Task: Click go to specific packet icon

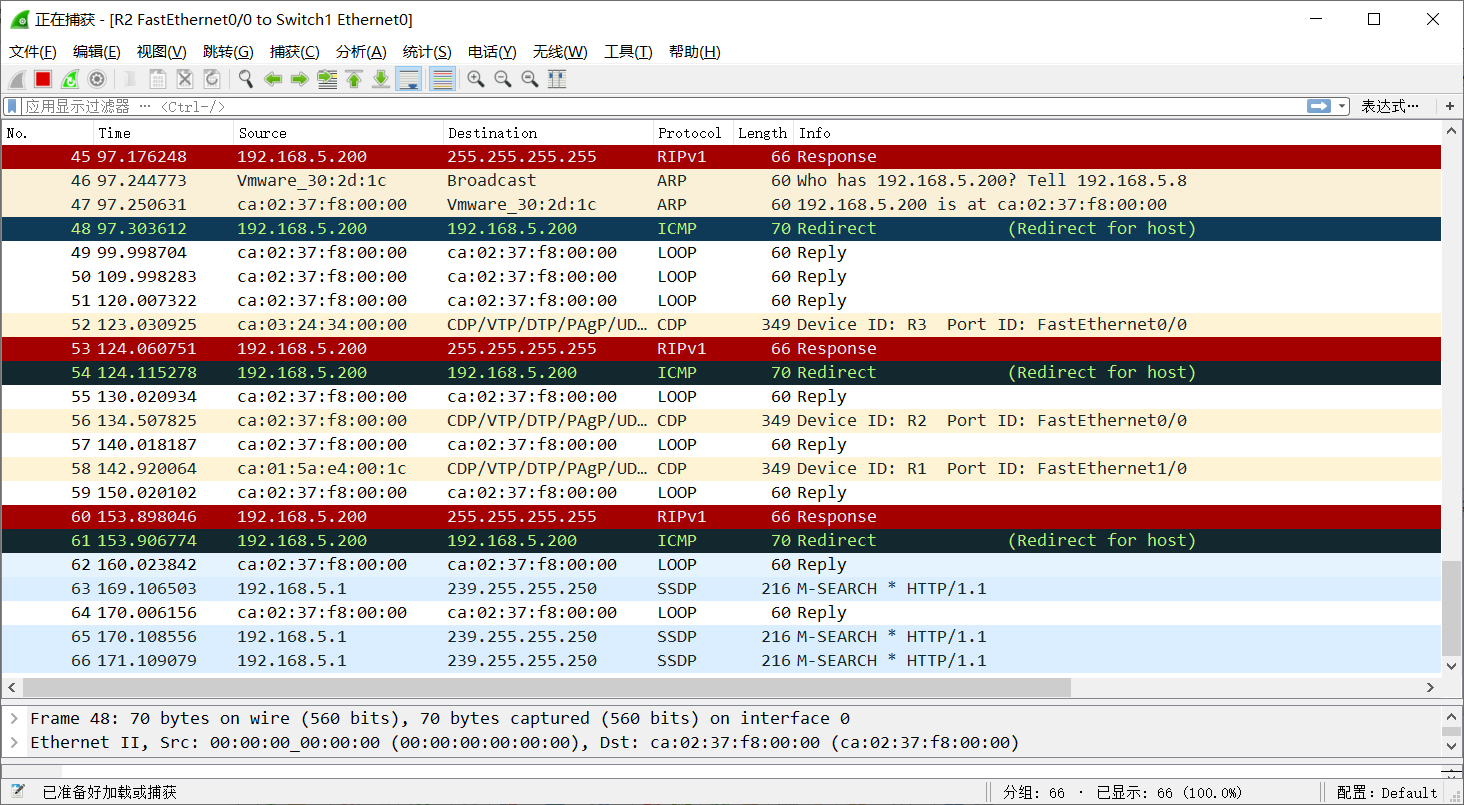Action: tap(327, 79)
